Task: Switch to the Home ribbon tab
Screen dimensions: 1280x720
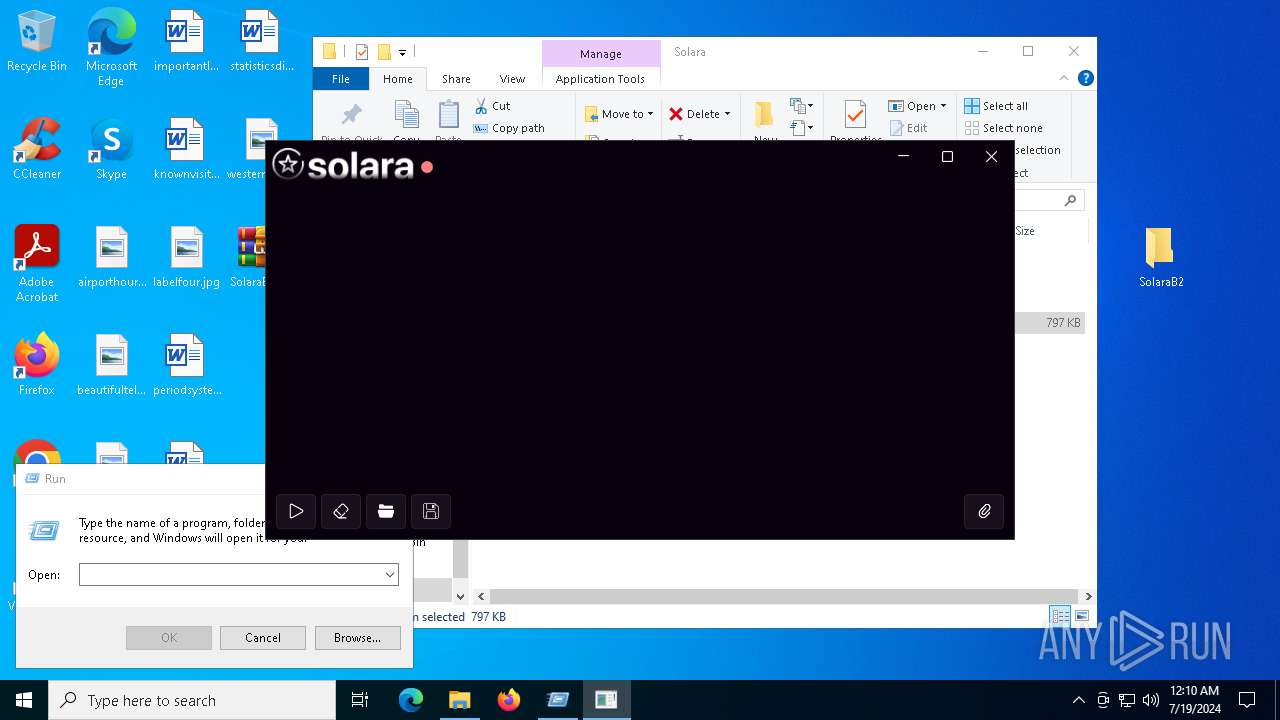Action: click(x=397, y=79)
